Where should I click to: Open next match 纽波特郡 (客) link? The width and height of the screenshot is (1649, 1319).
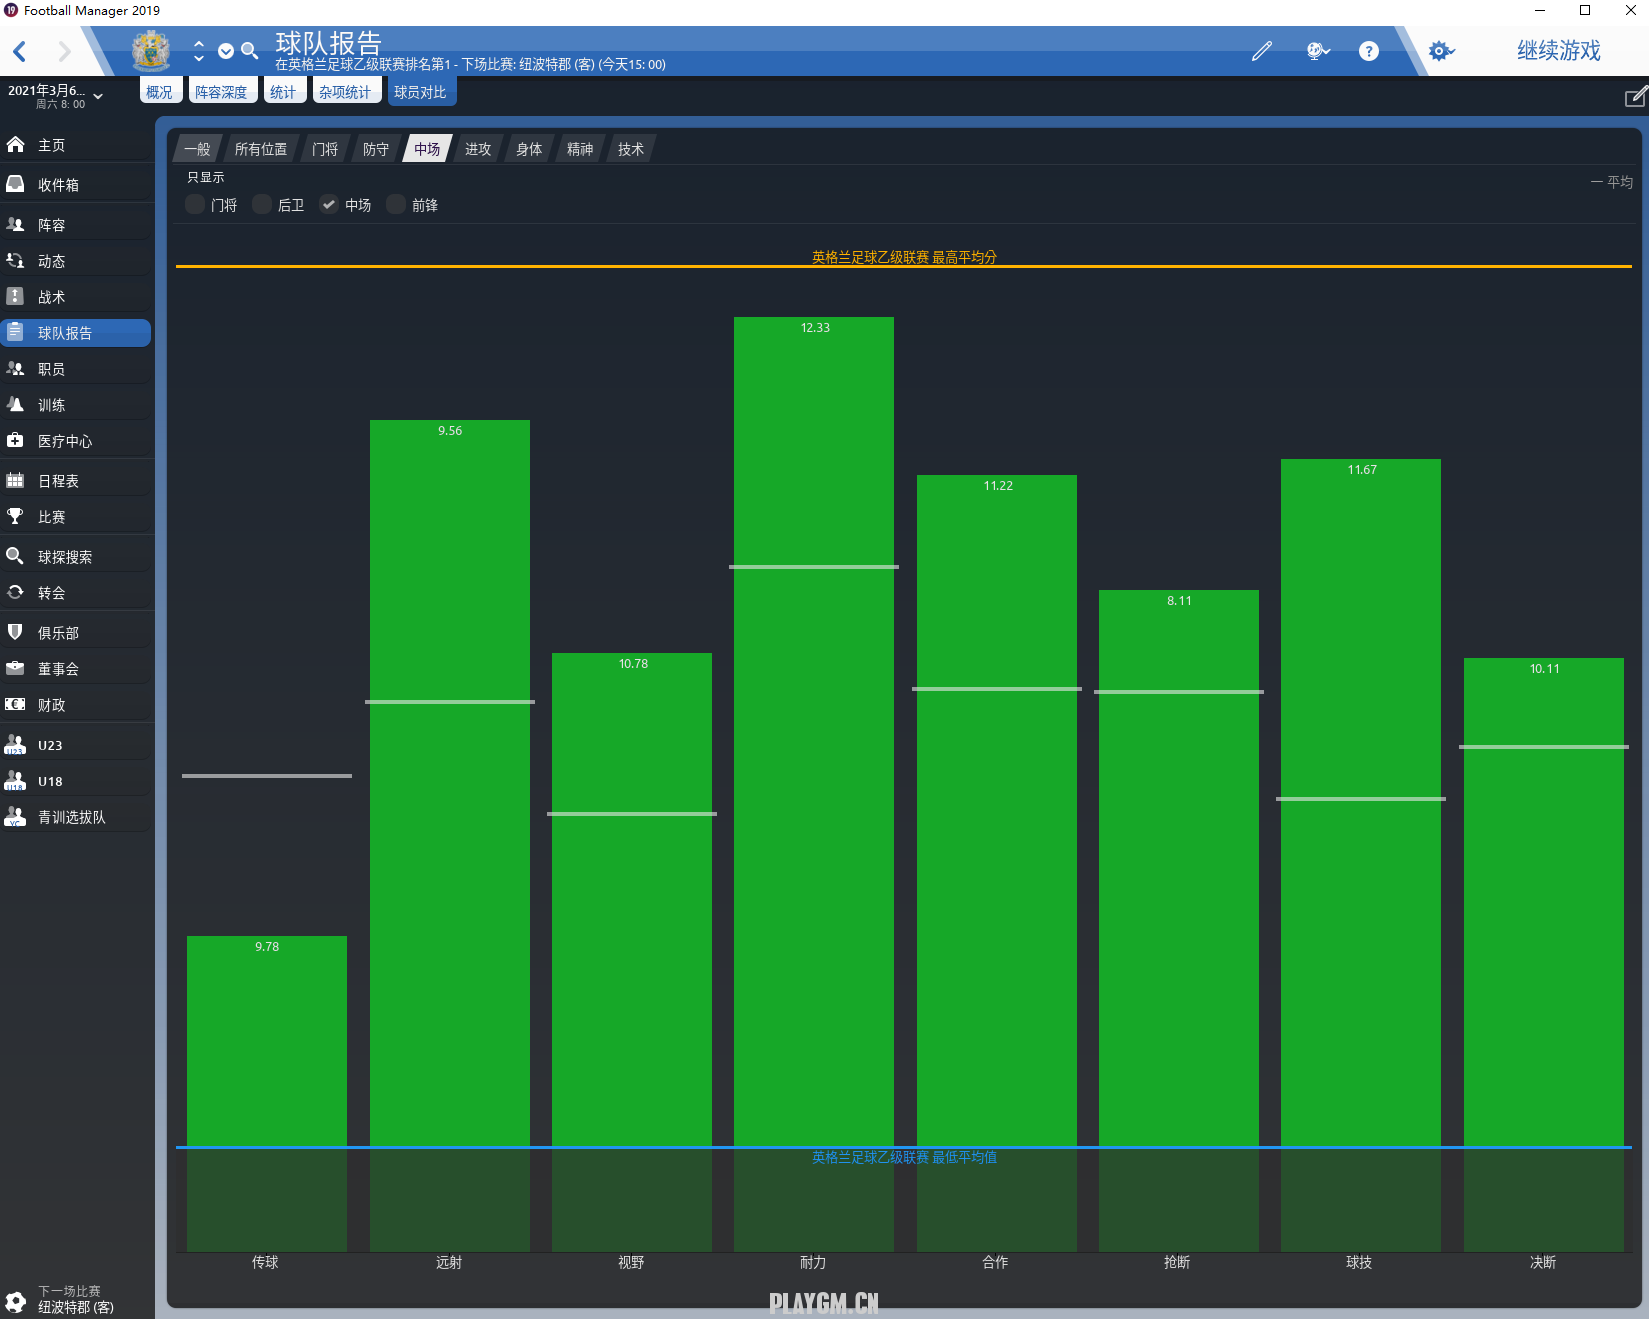tap(76, 1307)
